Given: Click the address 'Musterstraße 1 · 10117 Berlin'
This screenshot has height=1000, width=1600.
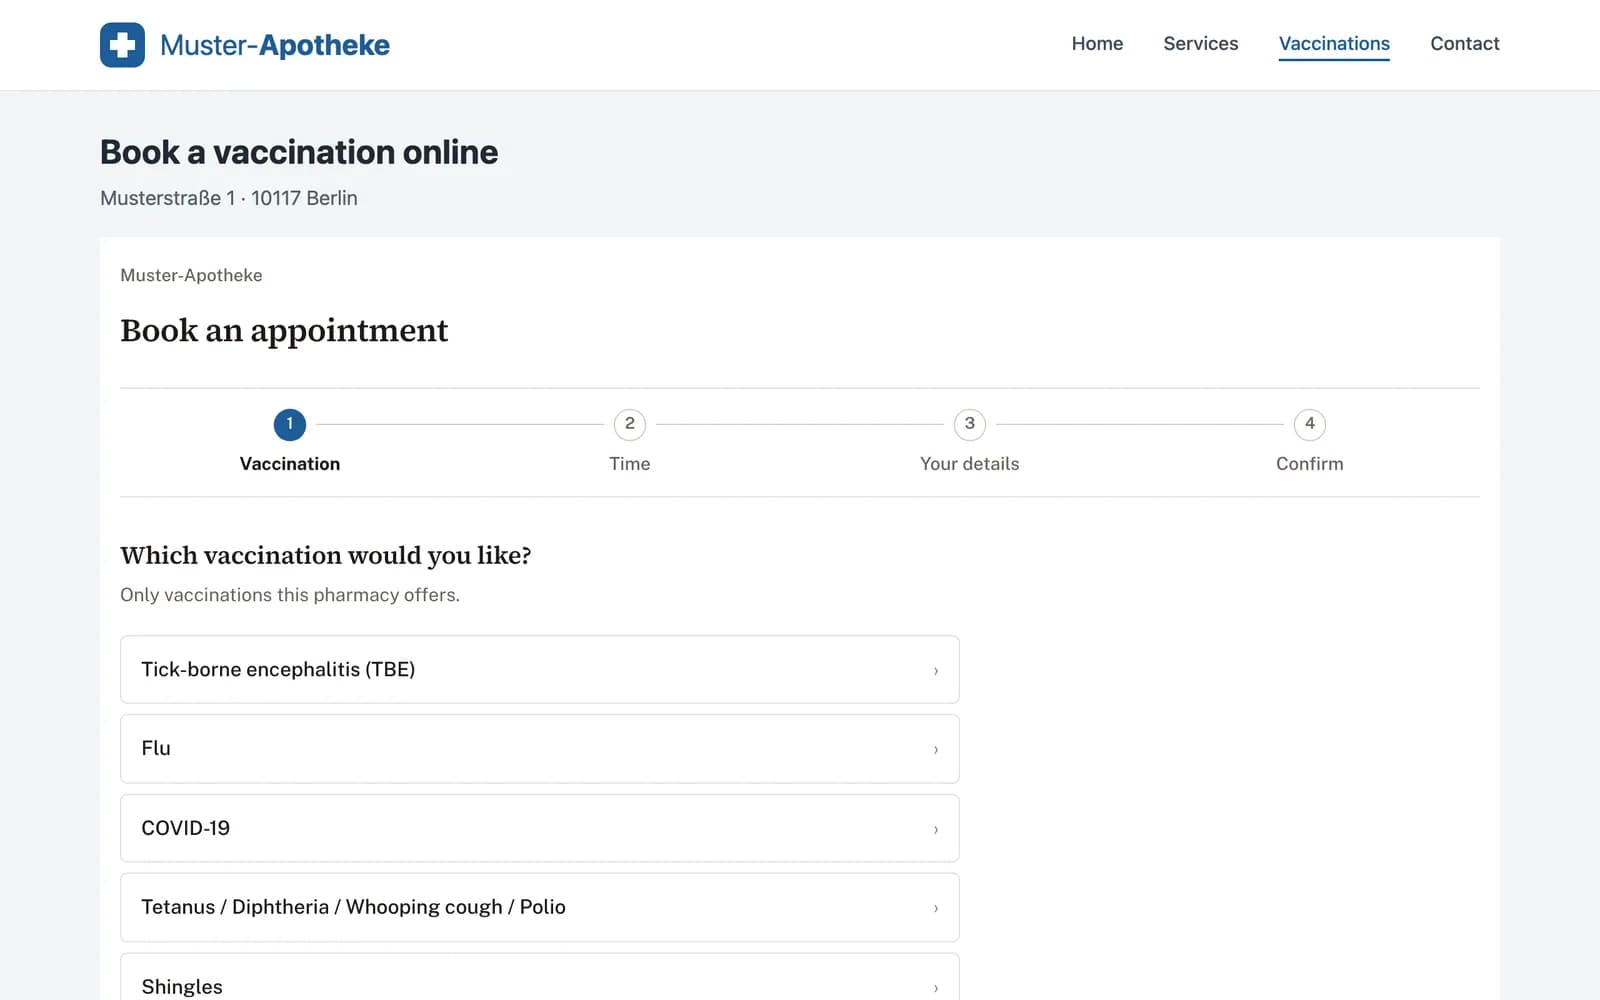Looking at the screenshot, I should (x=229, y=198).
